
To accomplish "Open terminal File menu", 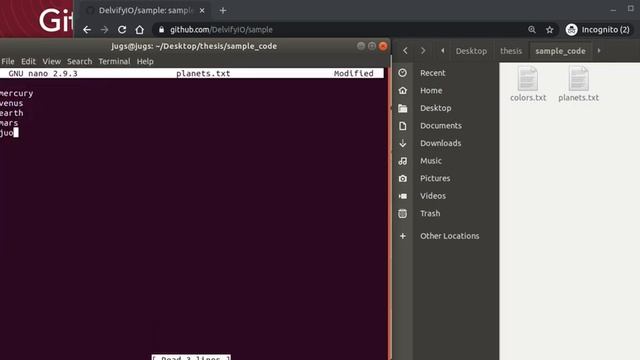I will [x=8, y=61].
